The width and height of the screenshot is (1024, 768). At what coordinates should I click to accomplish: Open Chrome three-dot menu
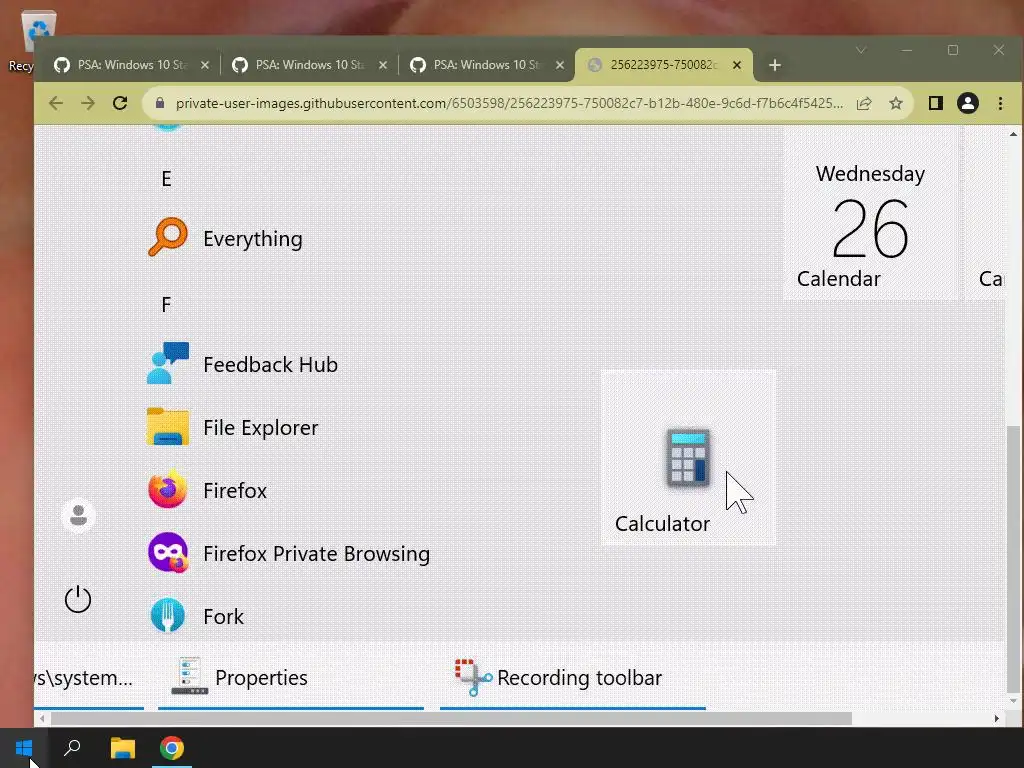pyautogui.click(x=1000, y=103)
